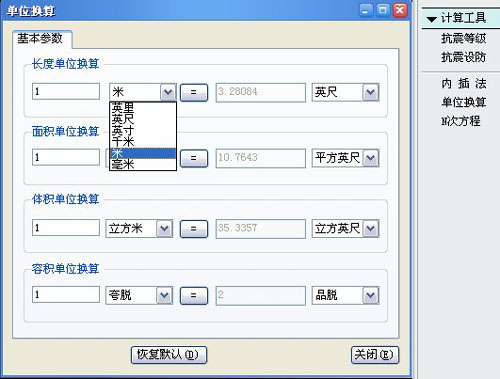Click the equals button for length conversion
This screenshot has height=379, width=500.
pyautogui.click(x=194, y=92)
